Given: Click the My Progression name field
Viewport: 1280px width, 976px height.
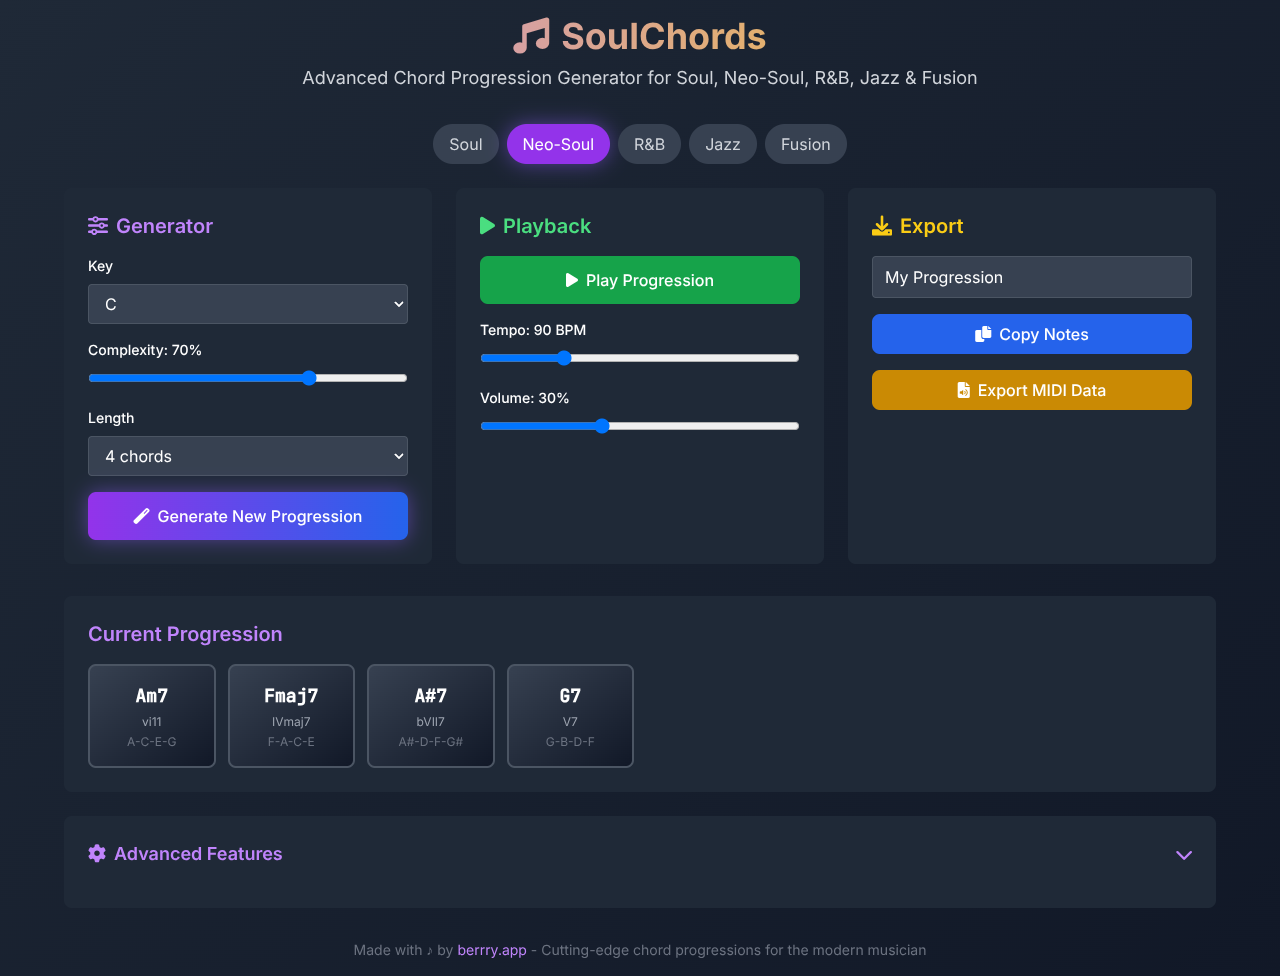Looking at the screenshot, I should click(1032, 277).
